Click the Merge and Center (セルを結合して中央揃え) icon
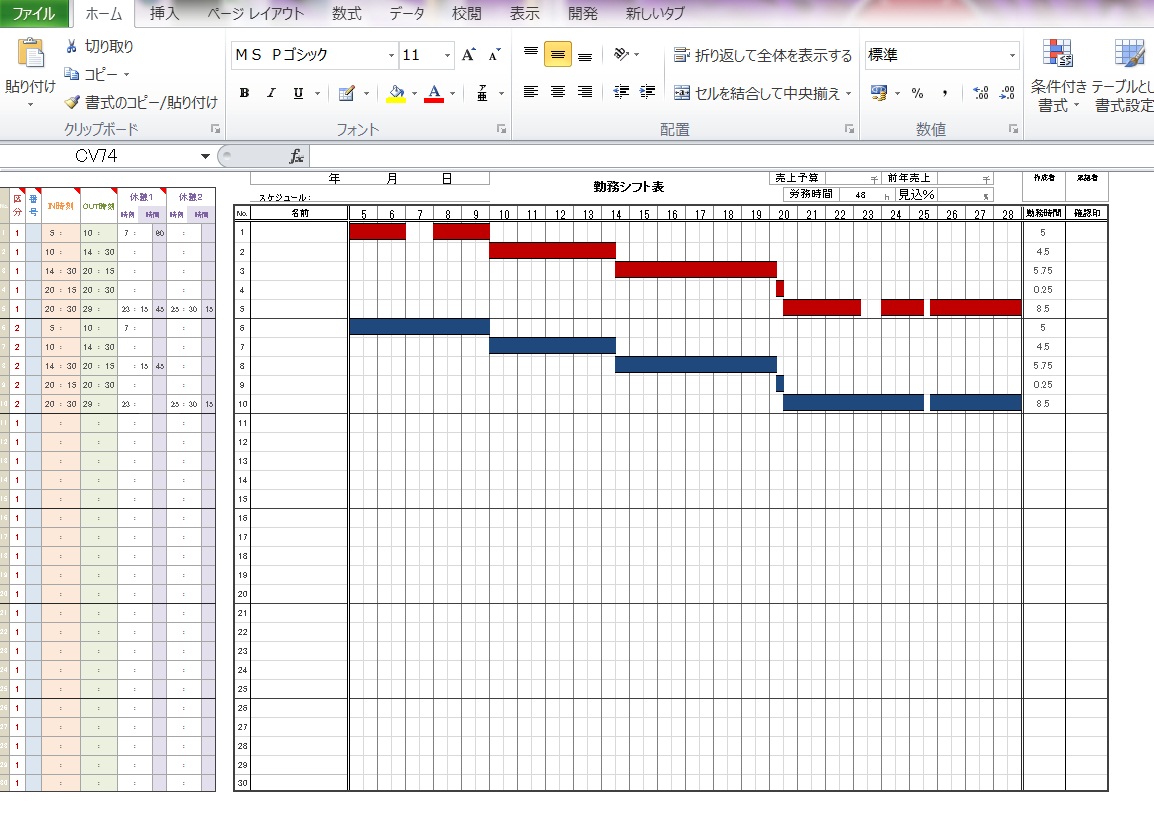Image resolution: width=1154 pixels, height=819 pixels. click(759, 92)
